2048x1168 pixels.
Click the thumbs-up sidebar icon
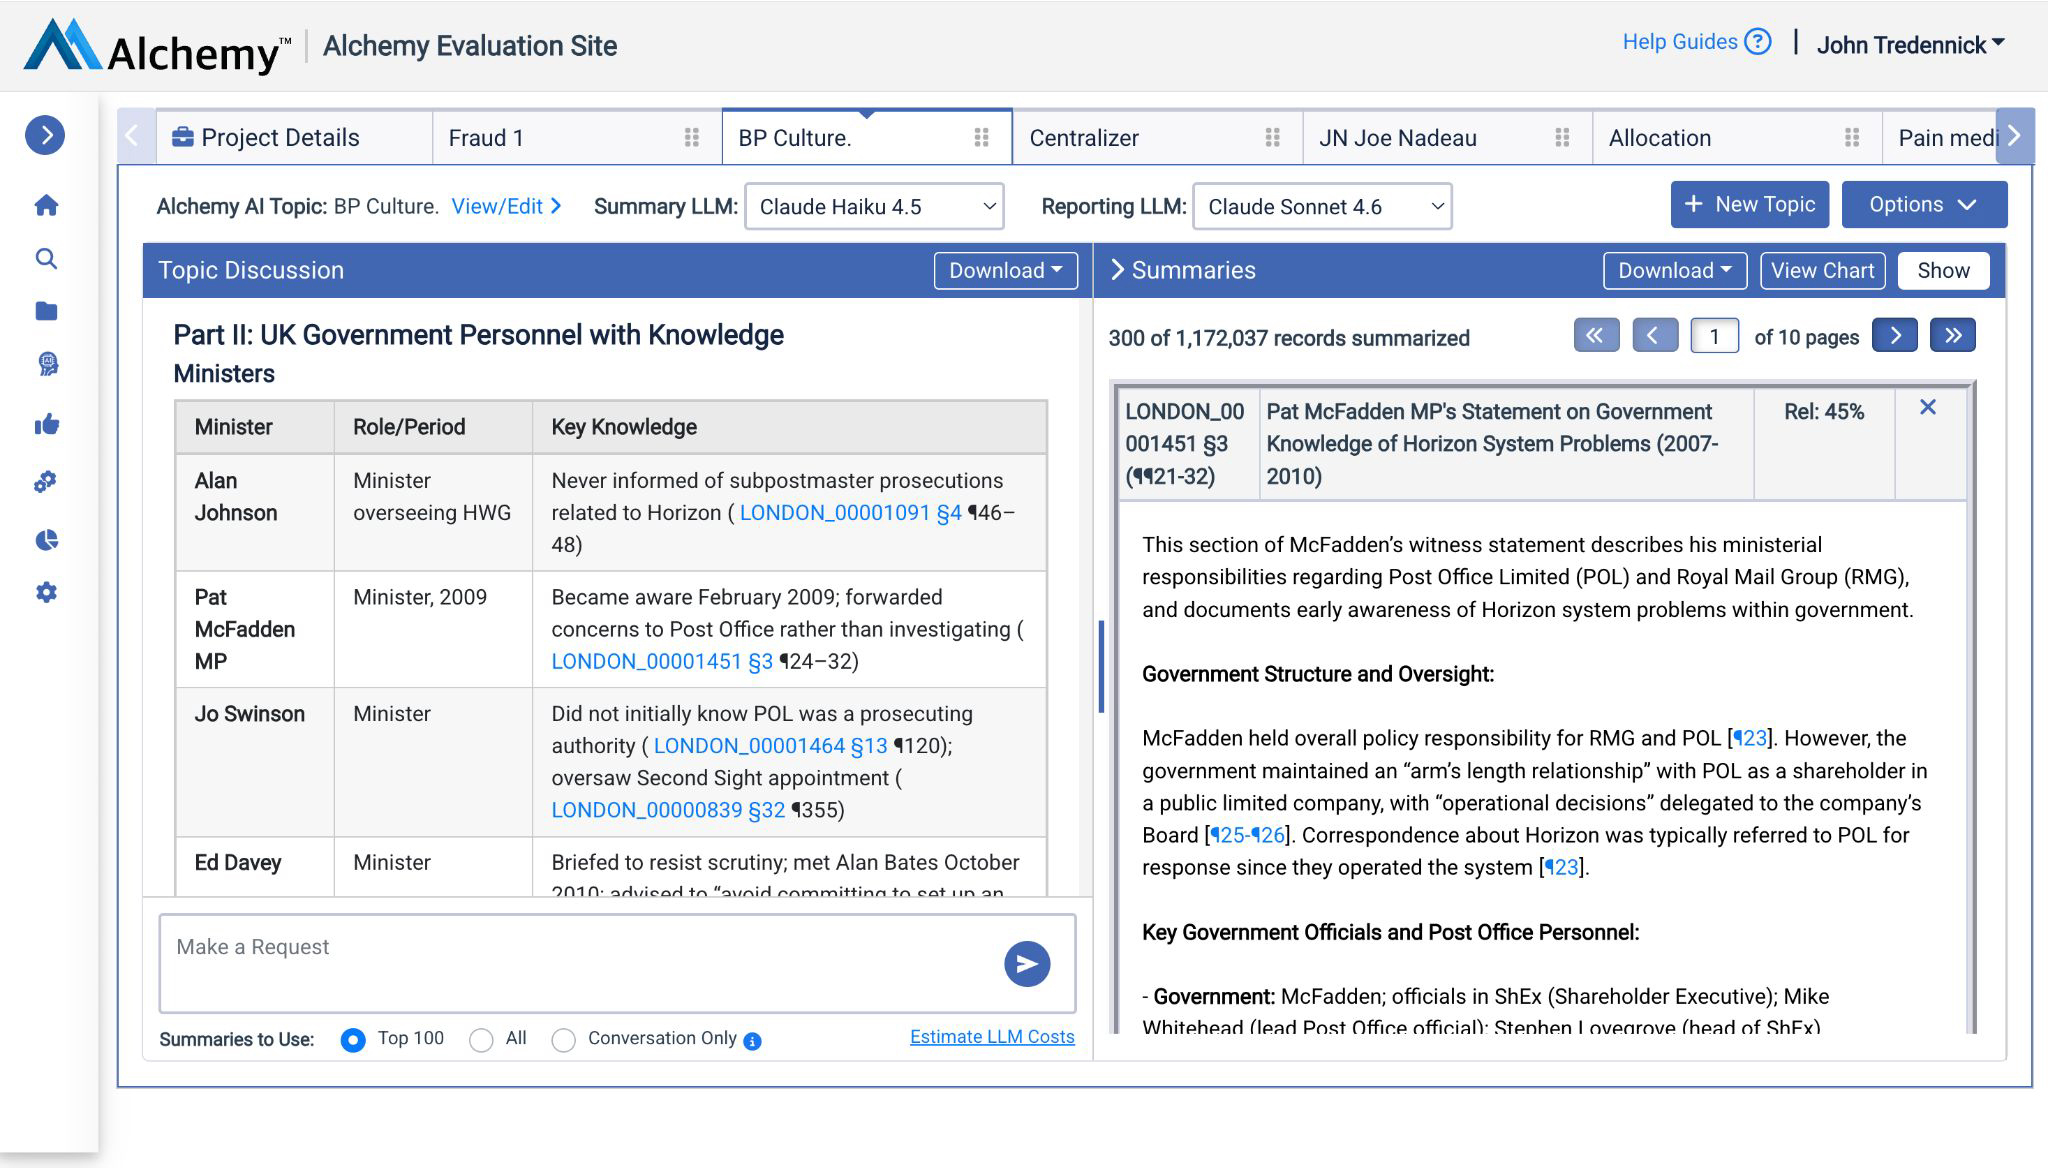[x=47, y=425]
